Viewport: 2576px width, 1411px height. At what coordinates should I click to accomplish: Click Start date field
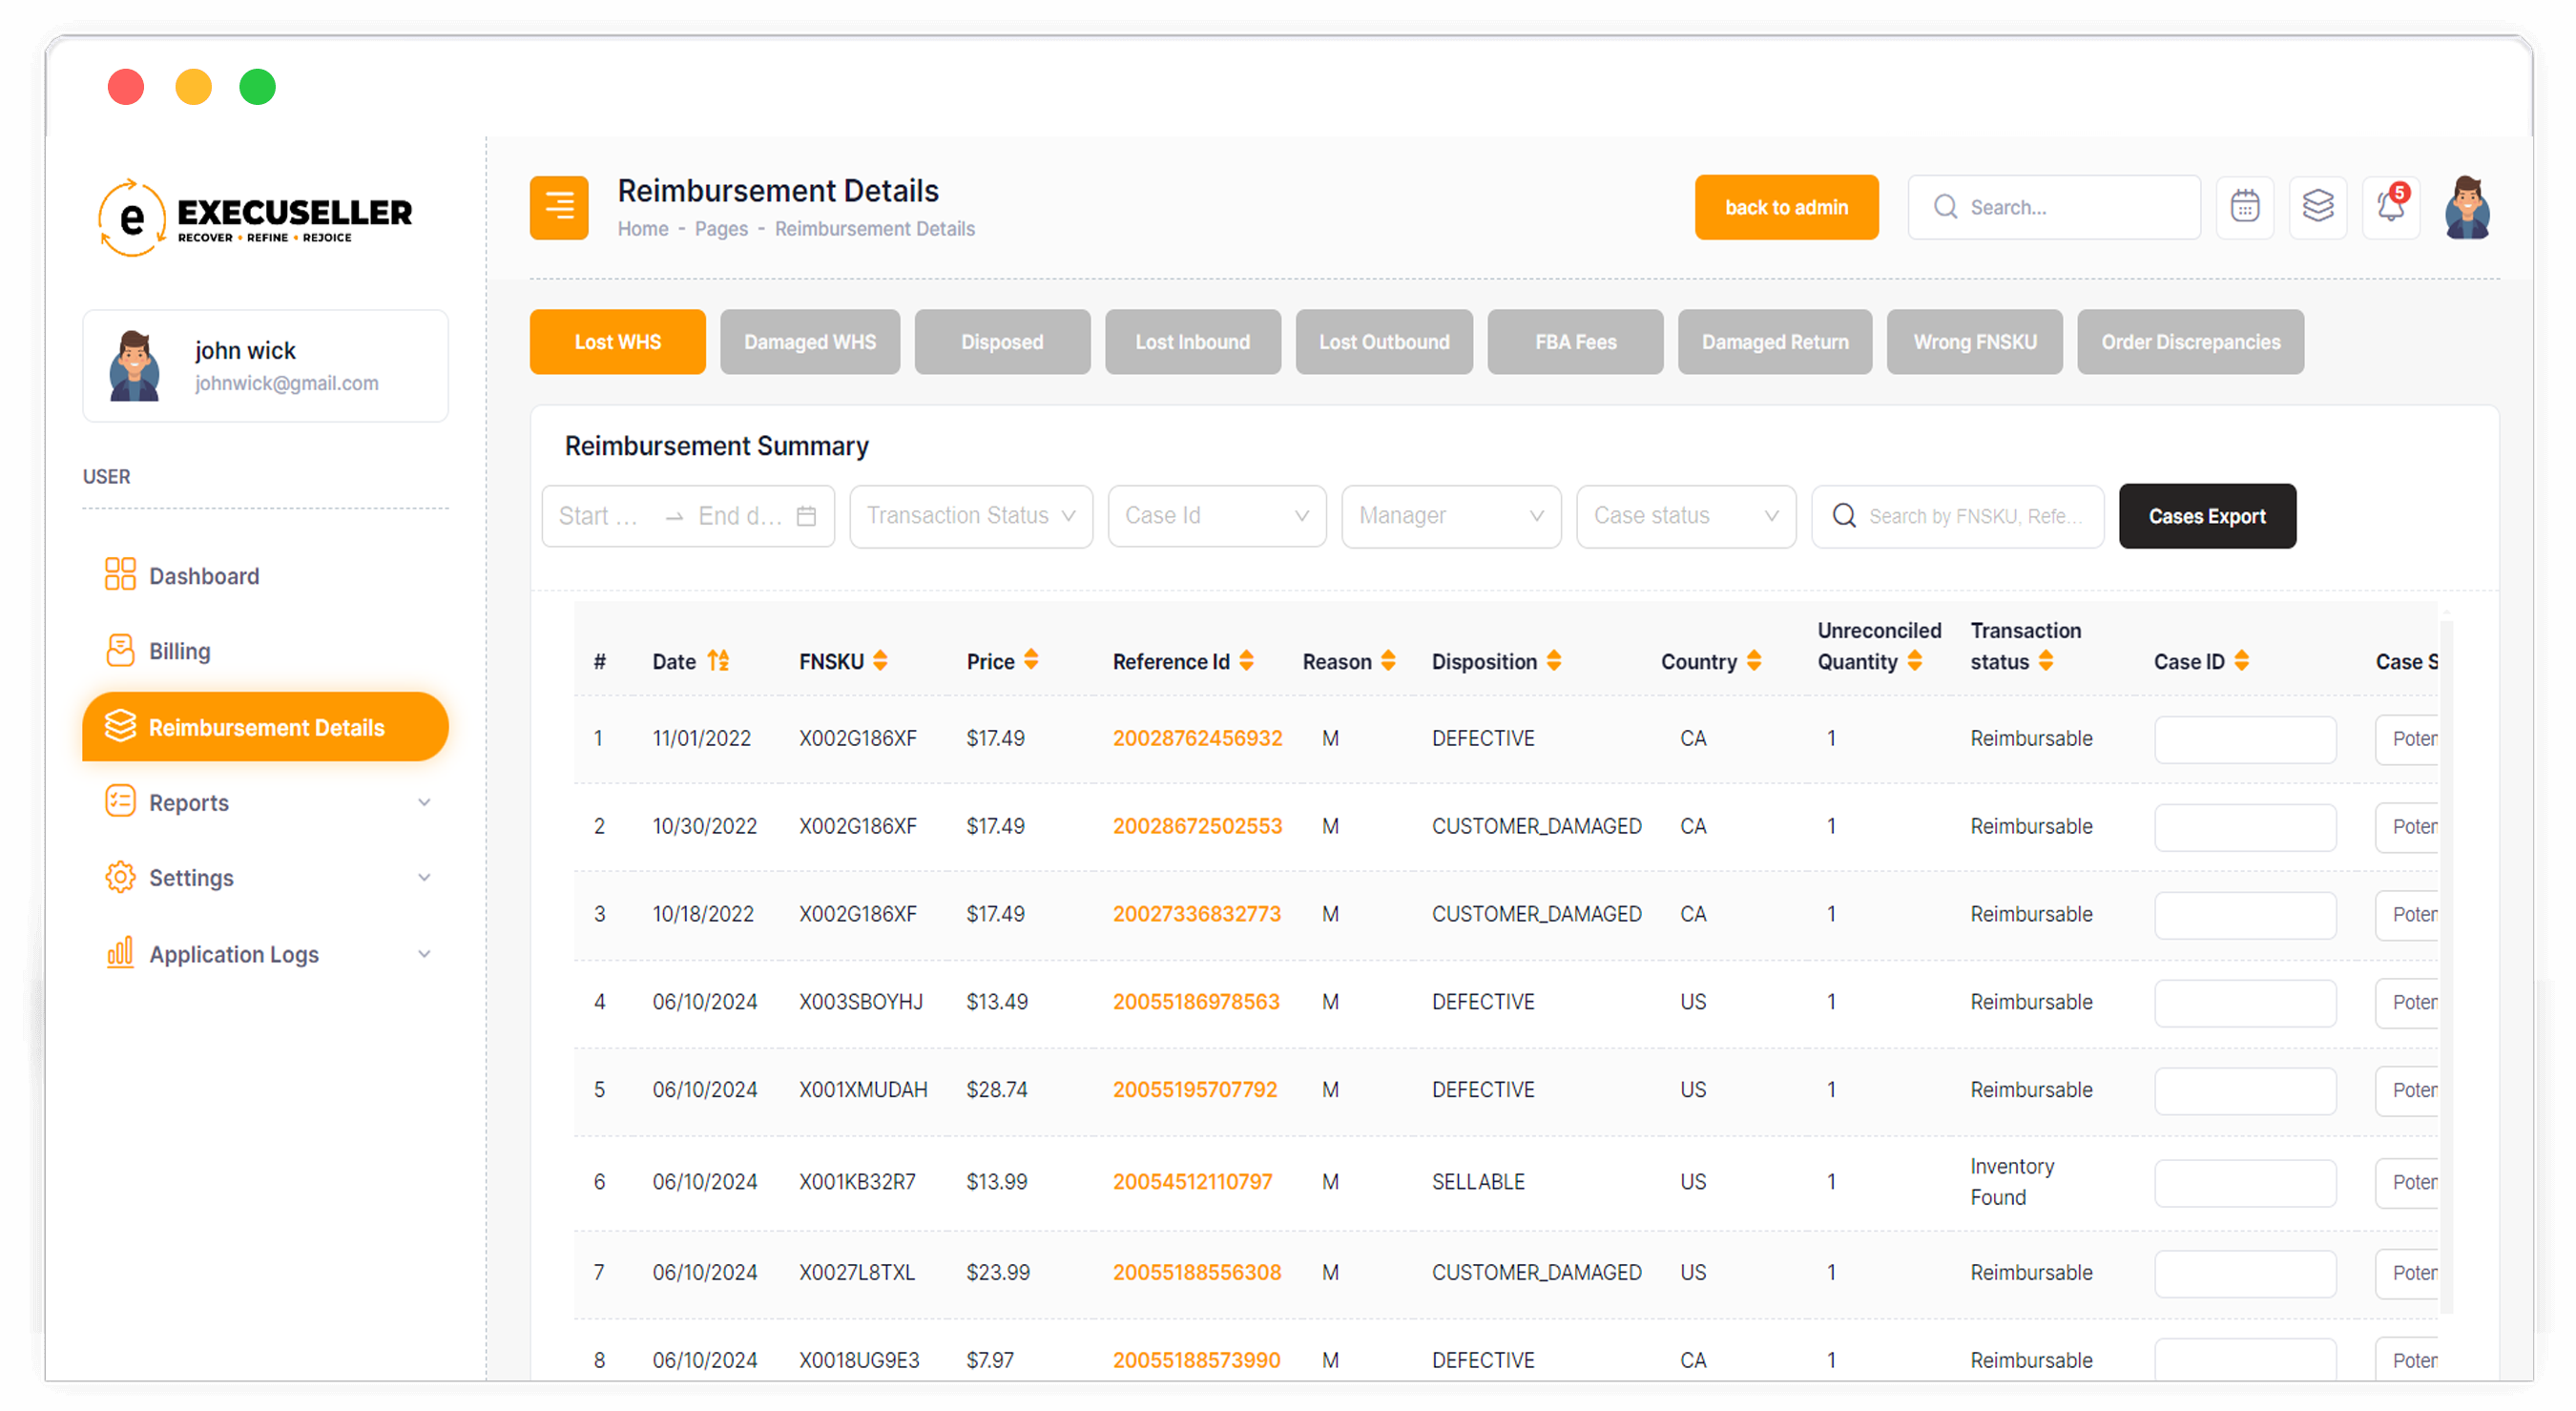click(x=598, y=516)
